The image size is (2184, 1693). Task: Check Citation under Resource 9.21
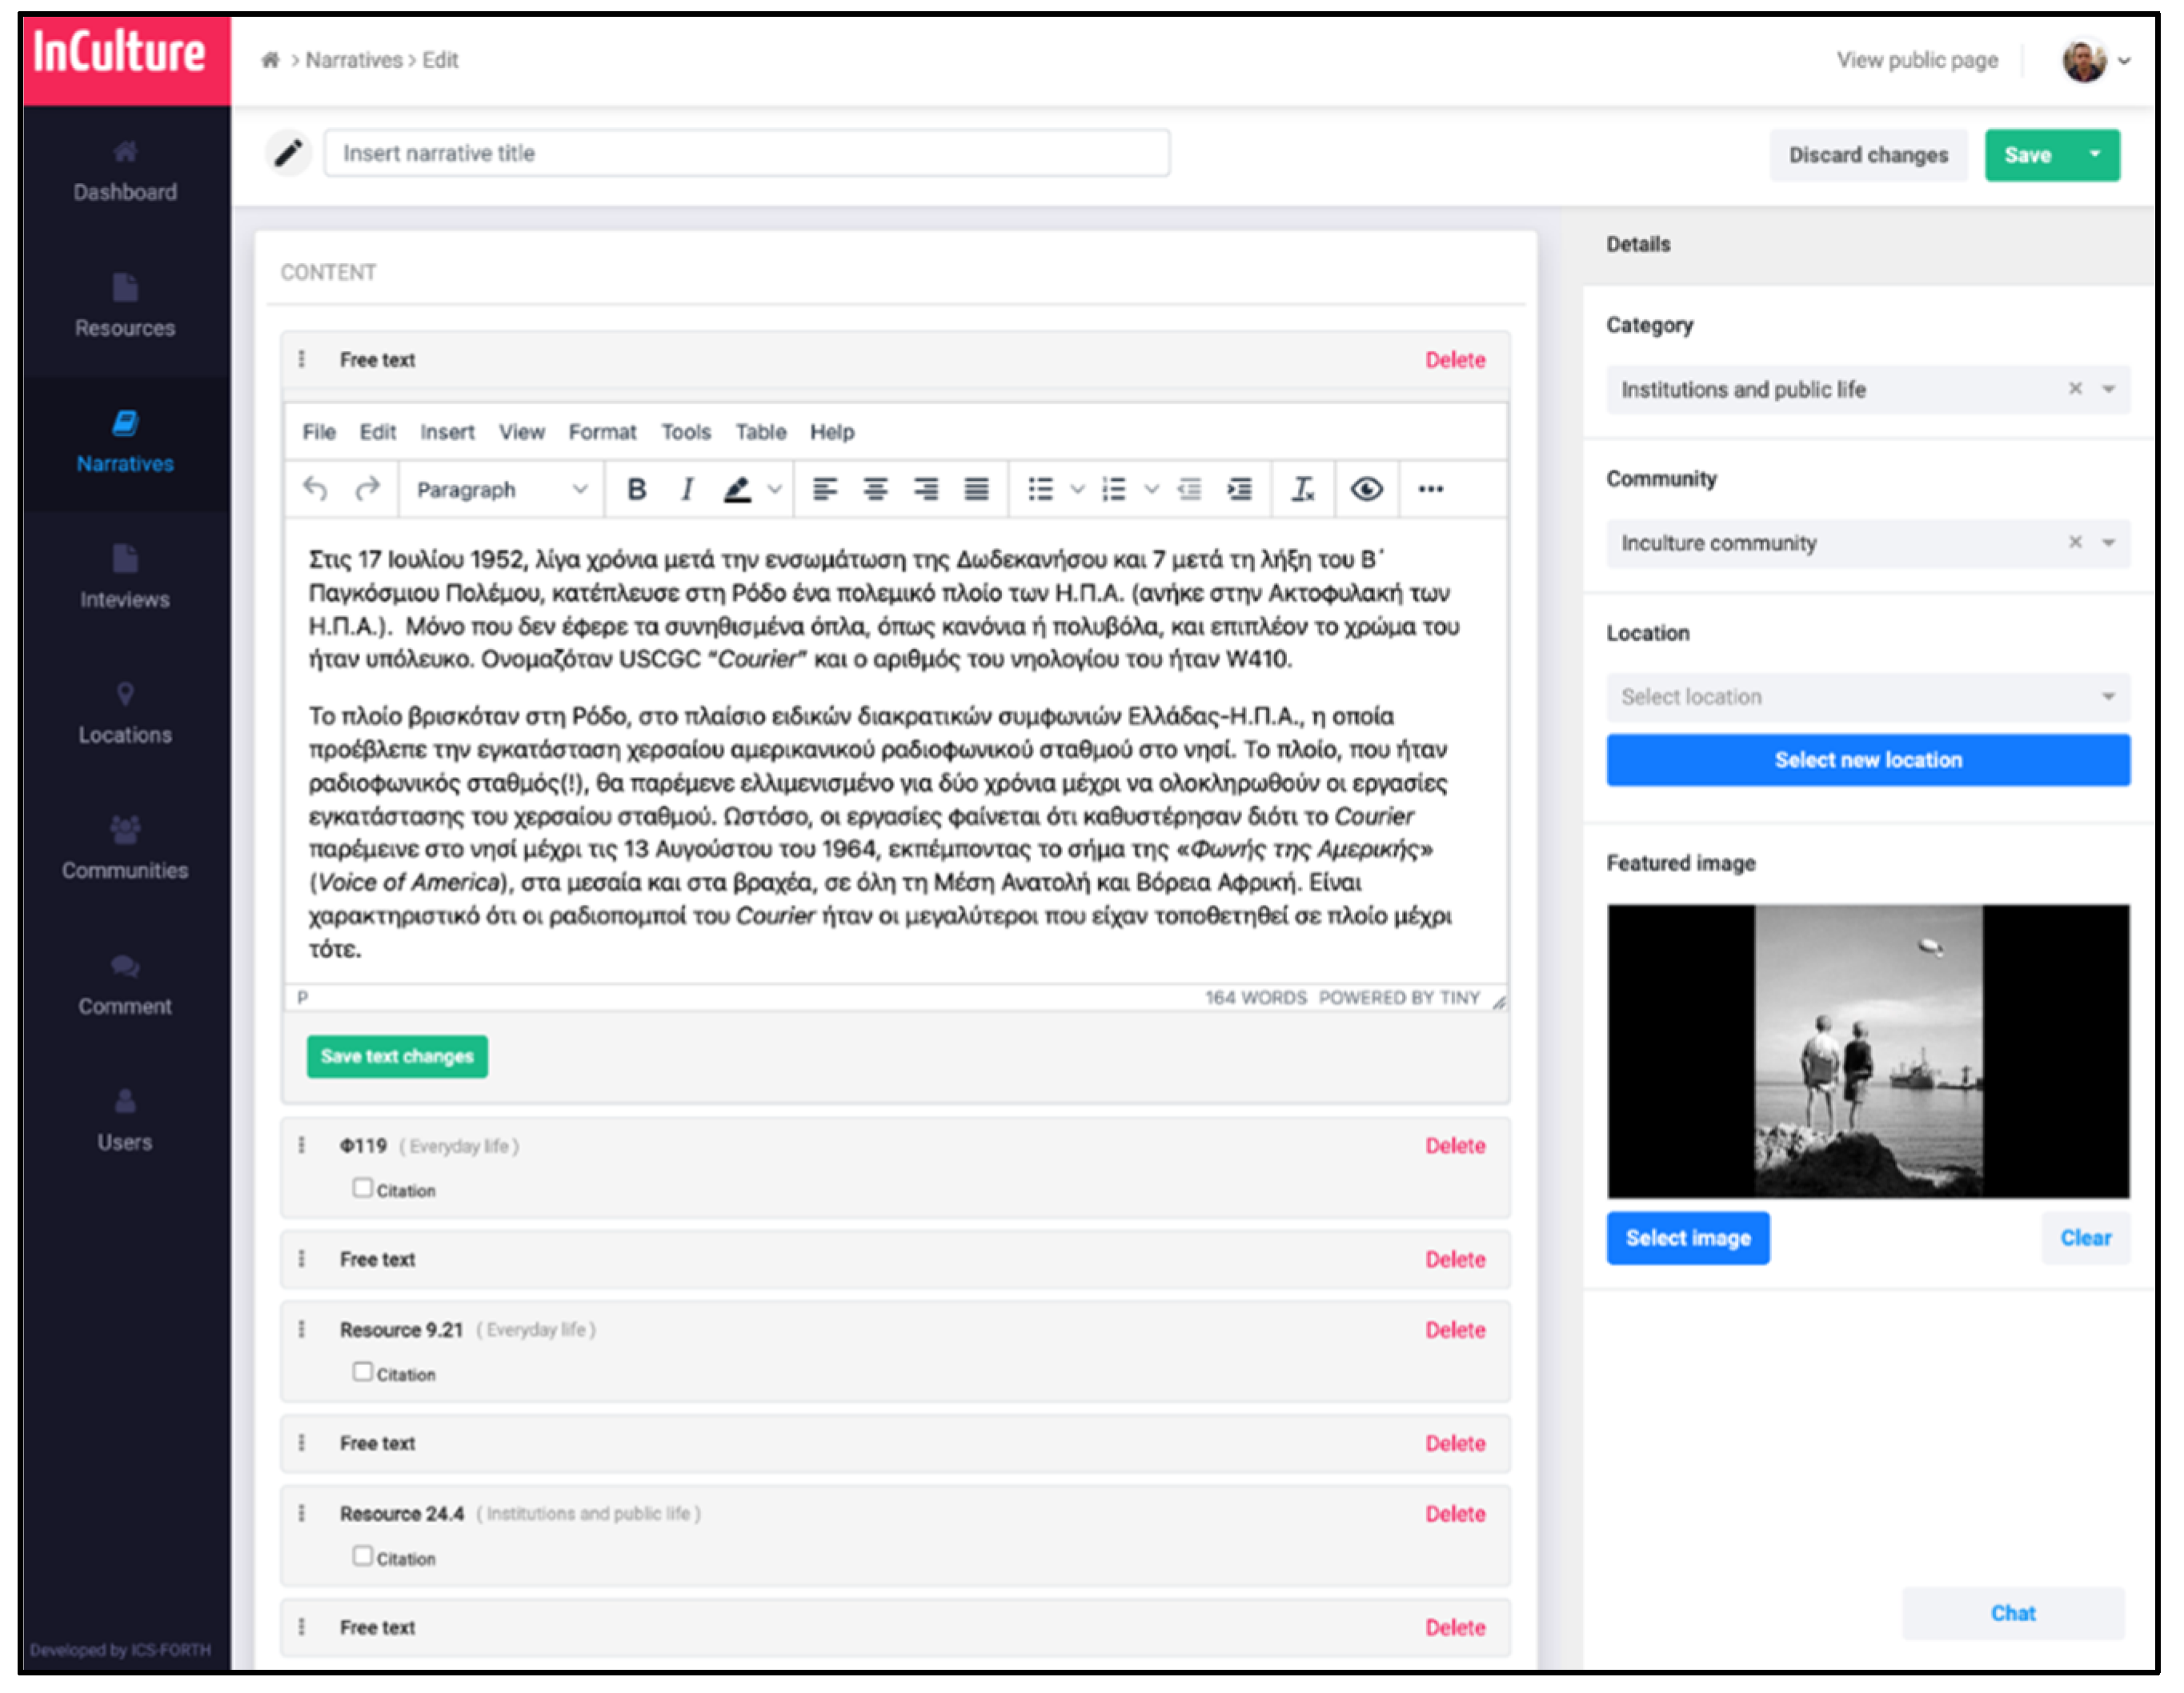tap(362, 1373)
